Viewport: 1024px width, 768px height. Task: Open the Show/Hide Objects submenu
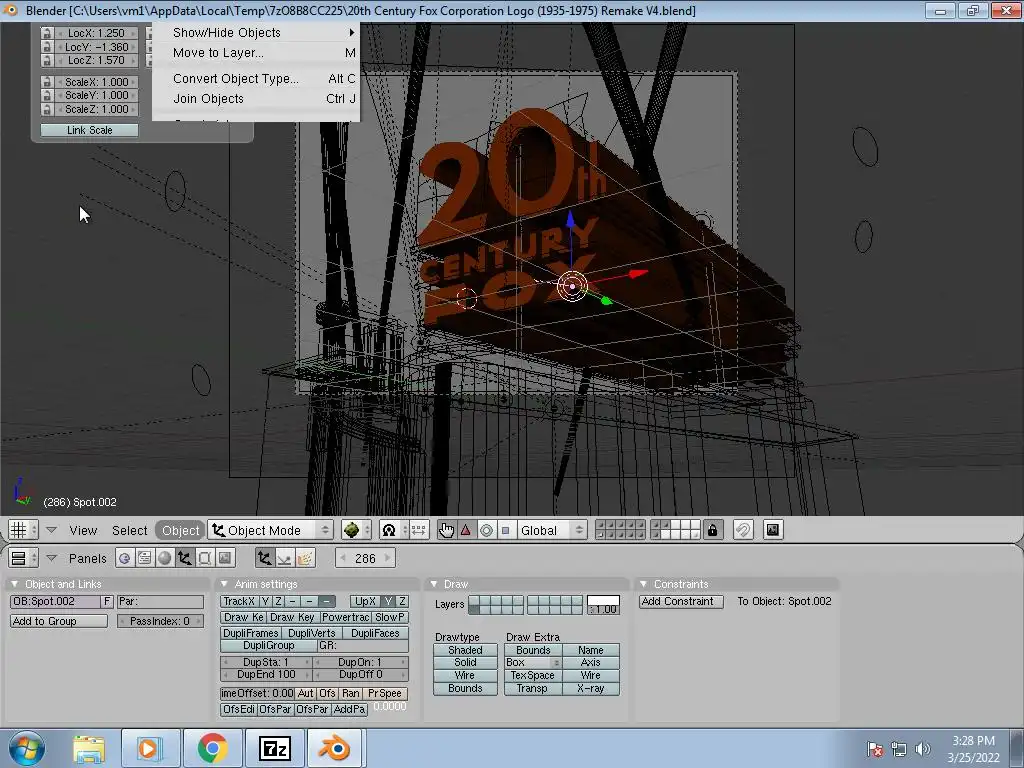(x=256, y=33)
